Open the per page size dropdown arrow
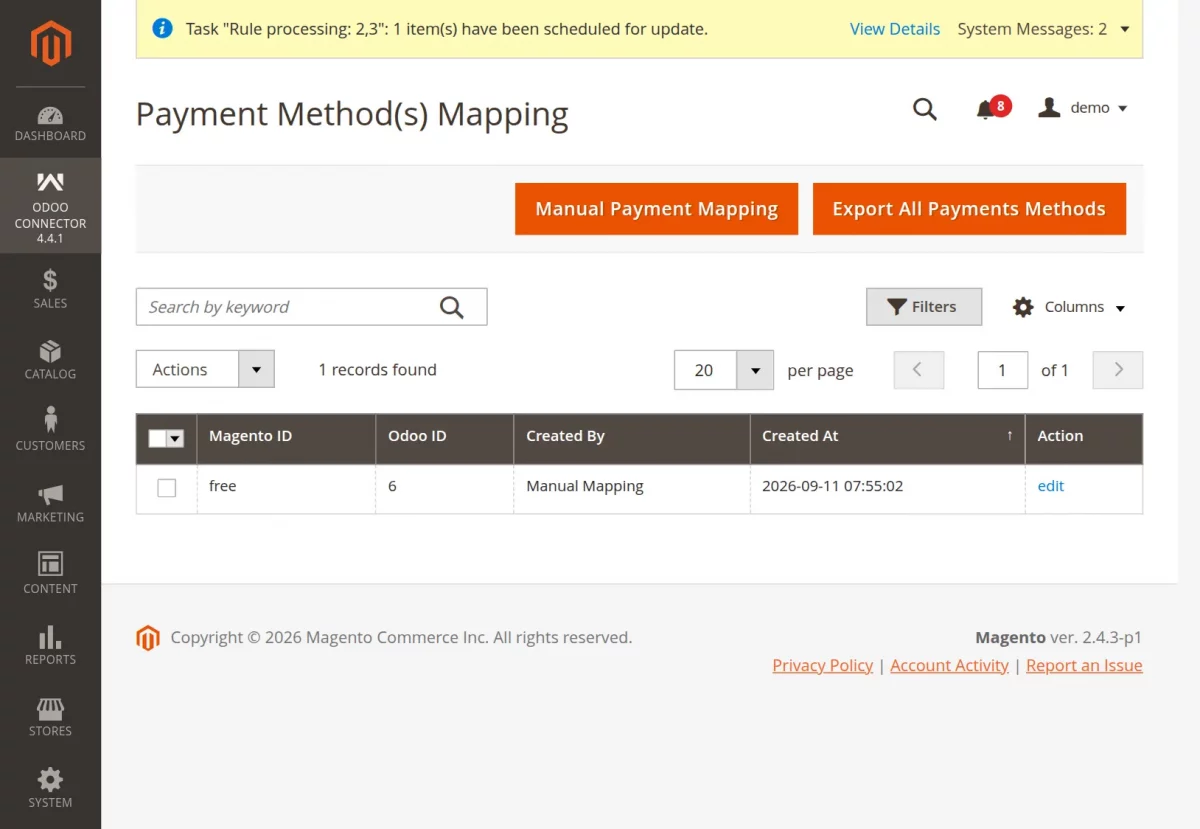Screen dimensions: 1200x829 (755, 370)
